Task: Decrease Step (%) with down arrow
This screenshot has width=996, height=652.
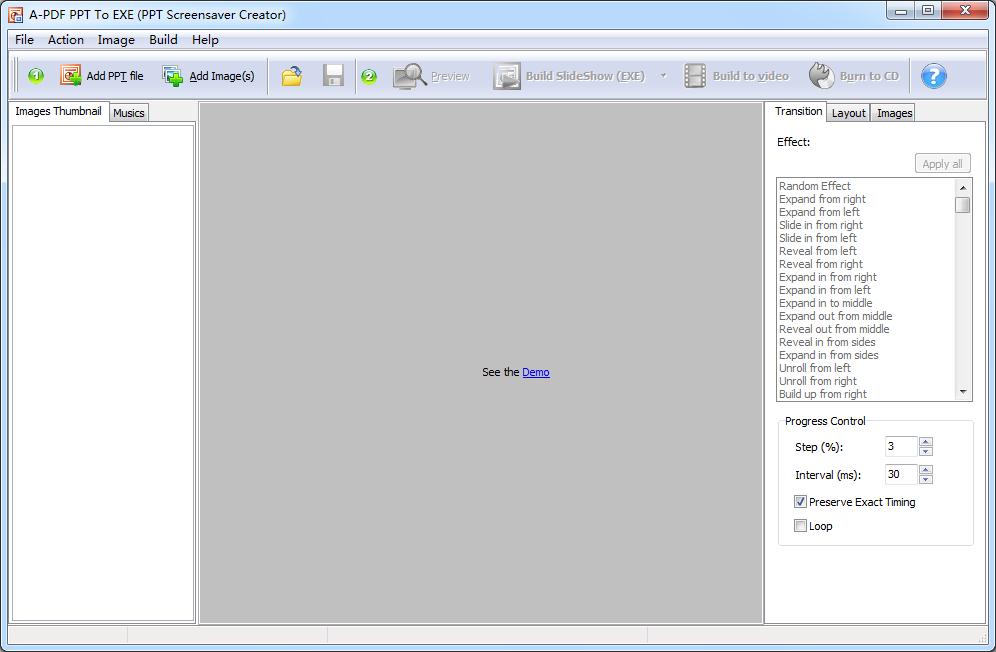Action: pyautogui.click(x=925, y=451)
